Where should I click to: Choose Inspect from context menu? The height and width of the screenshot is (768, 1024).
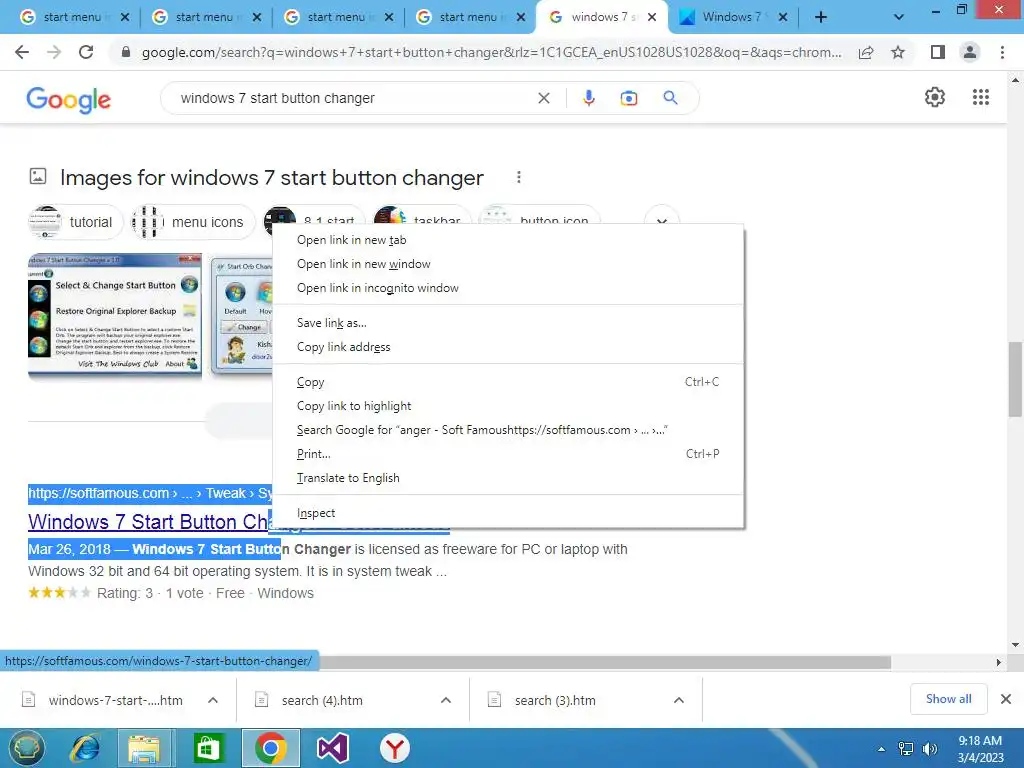click(x=508, y=513)
